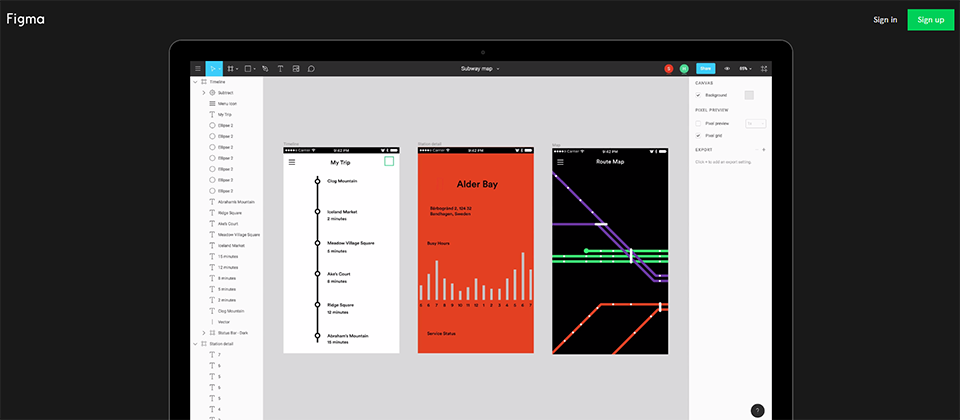The image size is (960, 420).
Task: Open the zoom percentage dropdown
Action: pos(745,69)
